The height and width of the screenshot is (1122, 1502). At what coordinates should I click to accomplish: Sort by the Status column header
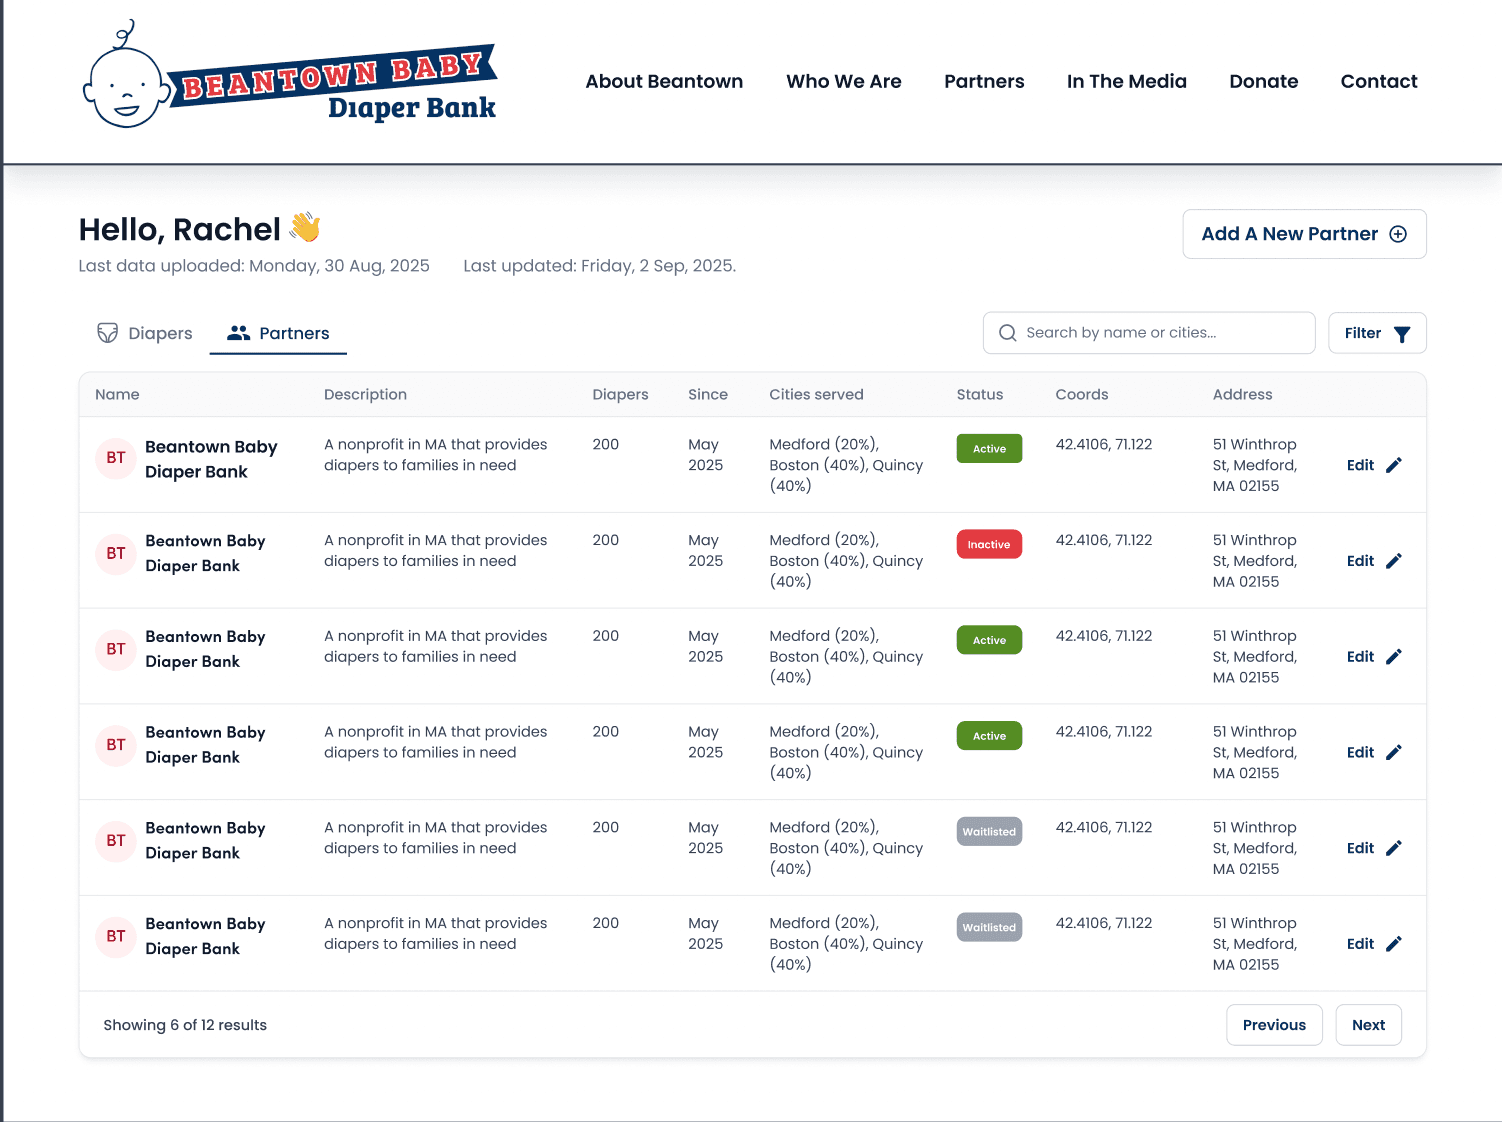point(979,395)
